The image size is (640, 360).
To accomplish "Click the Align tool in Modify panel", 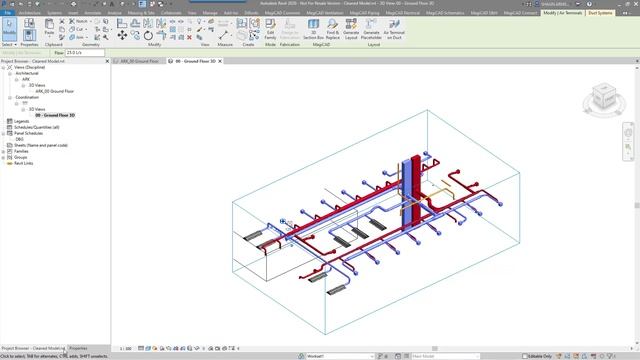I will pyautogui.click(x=122, y=24).
